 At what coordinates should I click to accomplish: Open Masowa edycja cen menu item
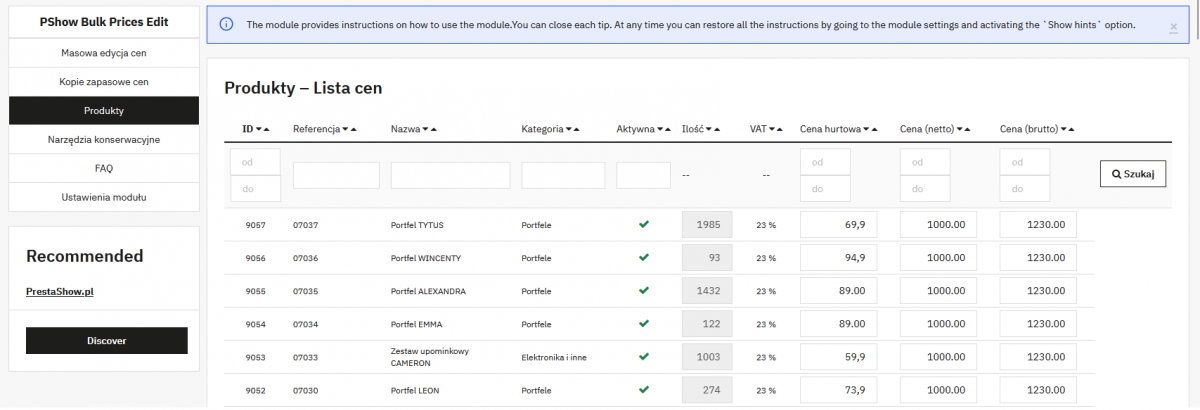coord(104,52)
